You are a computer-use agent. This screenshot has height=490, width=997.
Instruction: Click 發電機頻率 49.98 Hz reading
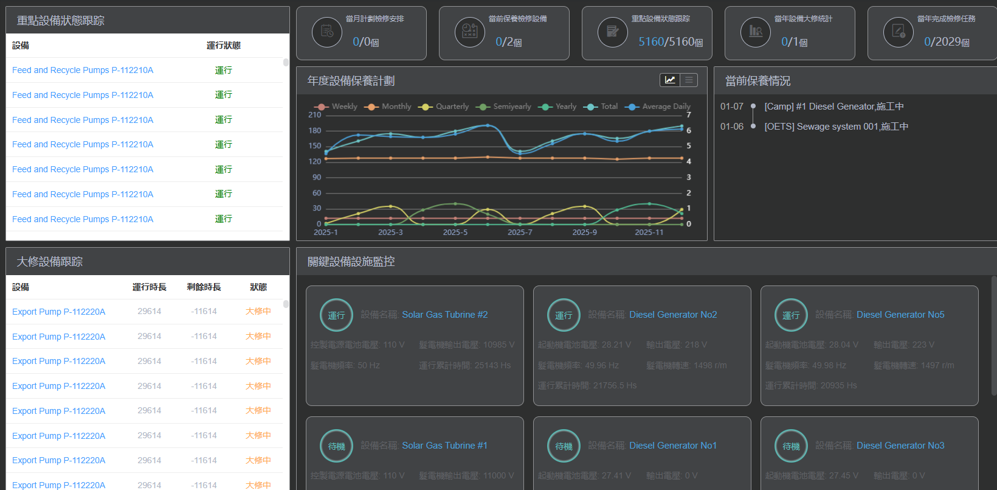click(806, 365)
